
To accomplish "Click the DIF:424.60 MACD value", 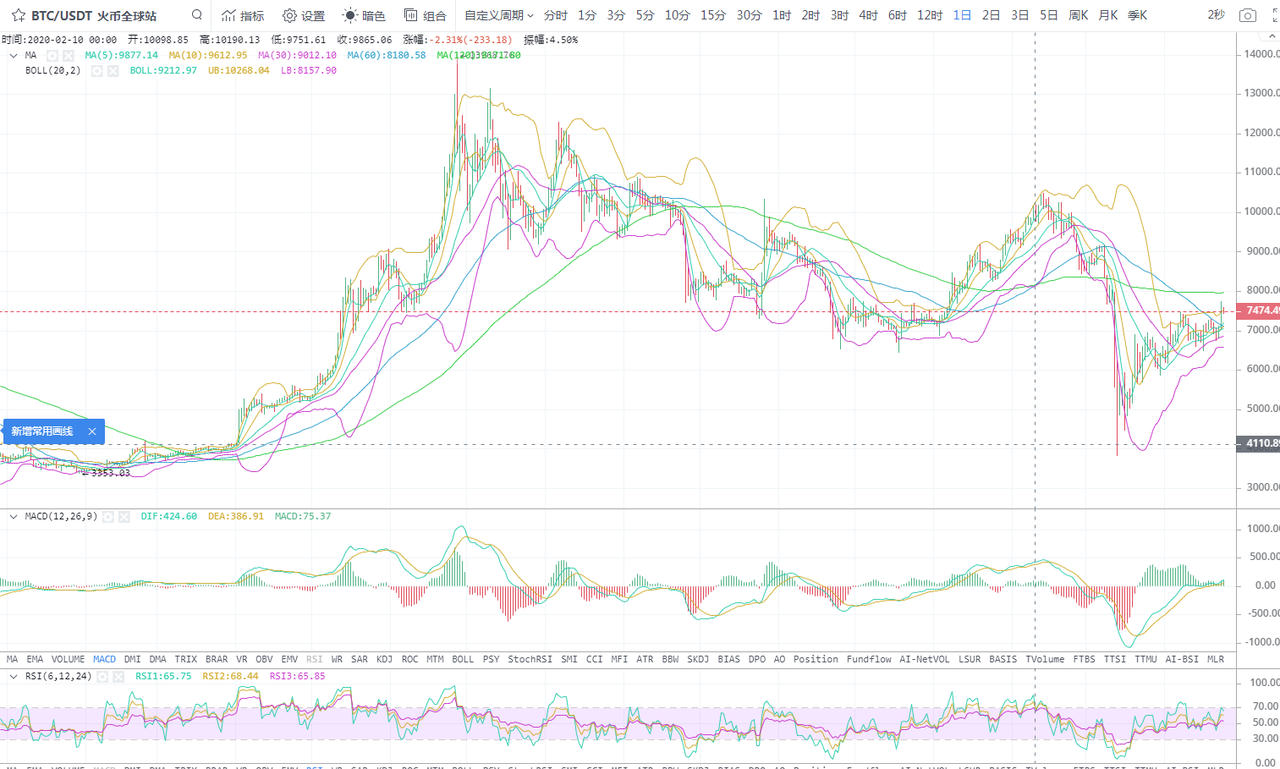I will [x=169, y=516].
